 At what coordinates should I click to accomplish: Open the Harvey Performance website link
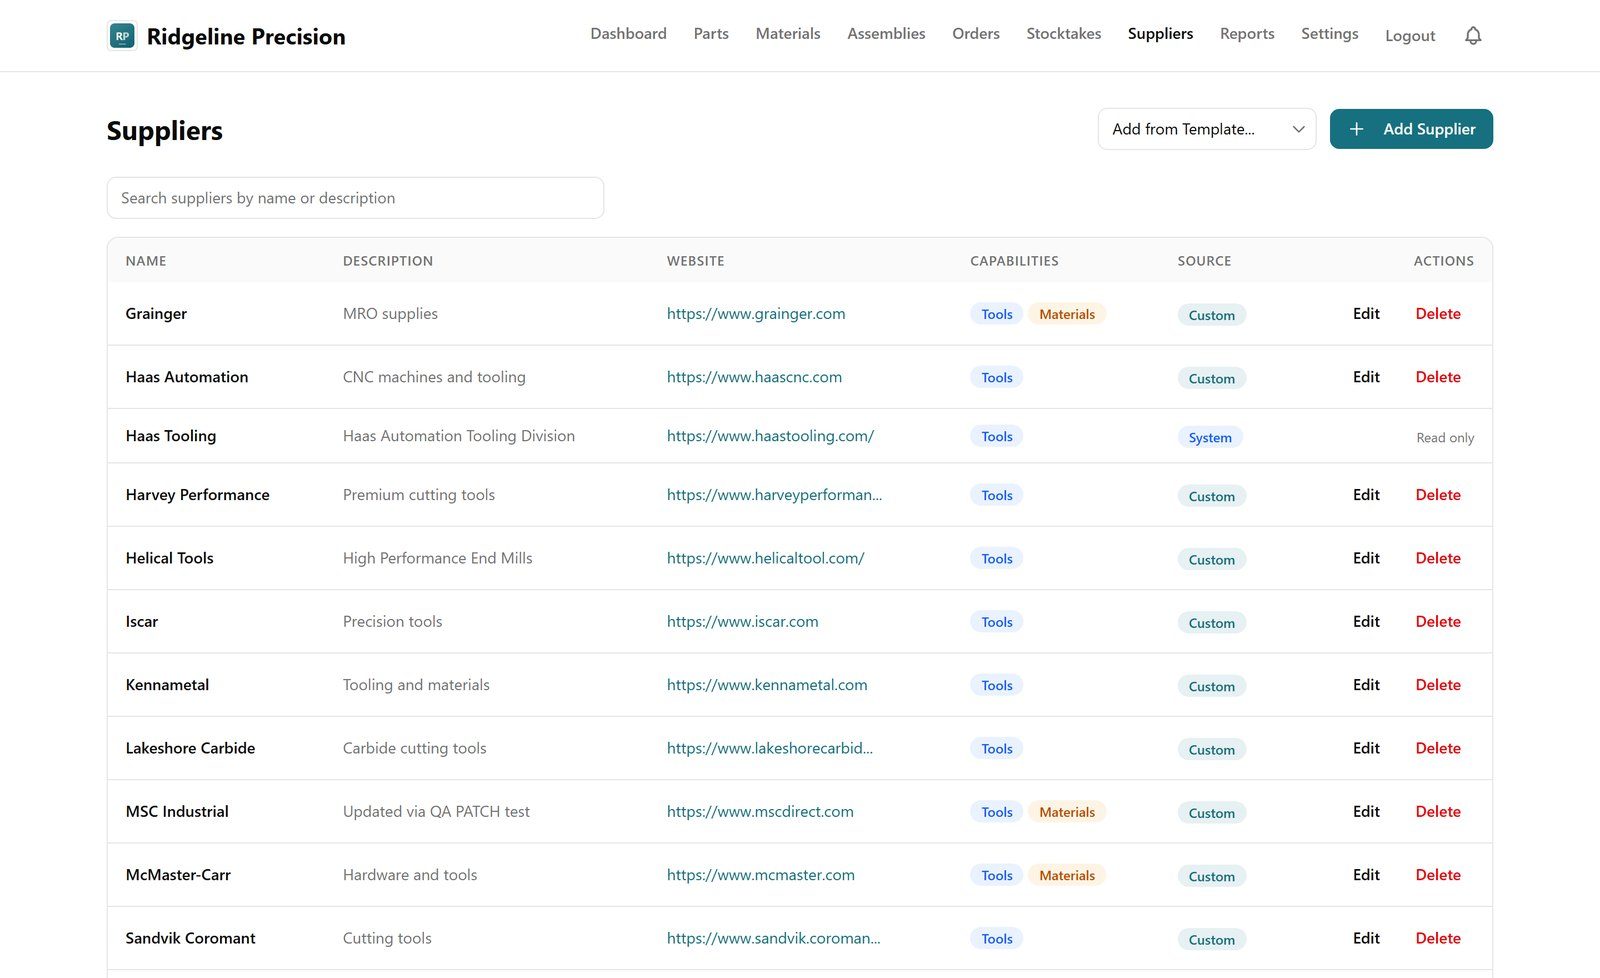click(x=774, y=495)
